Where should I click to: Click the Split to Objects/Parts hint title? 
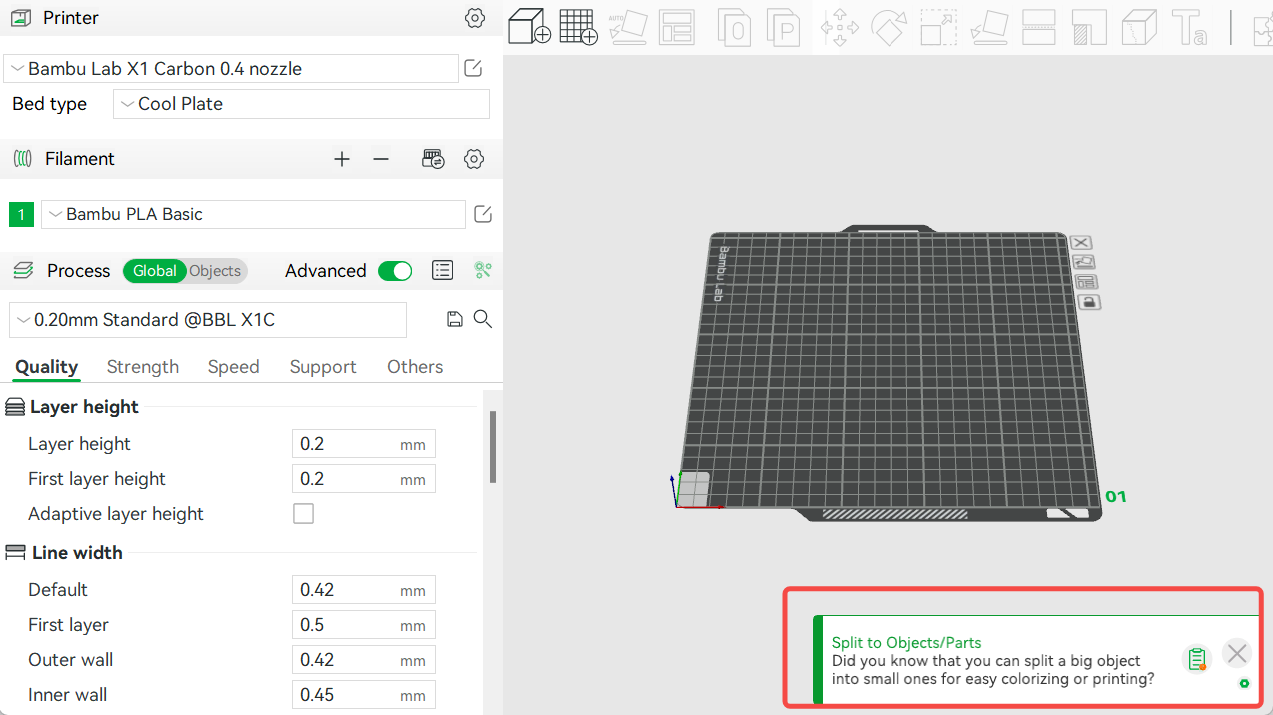907,643
